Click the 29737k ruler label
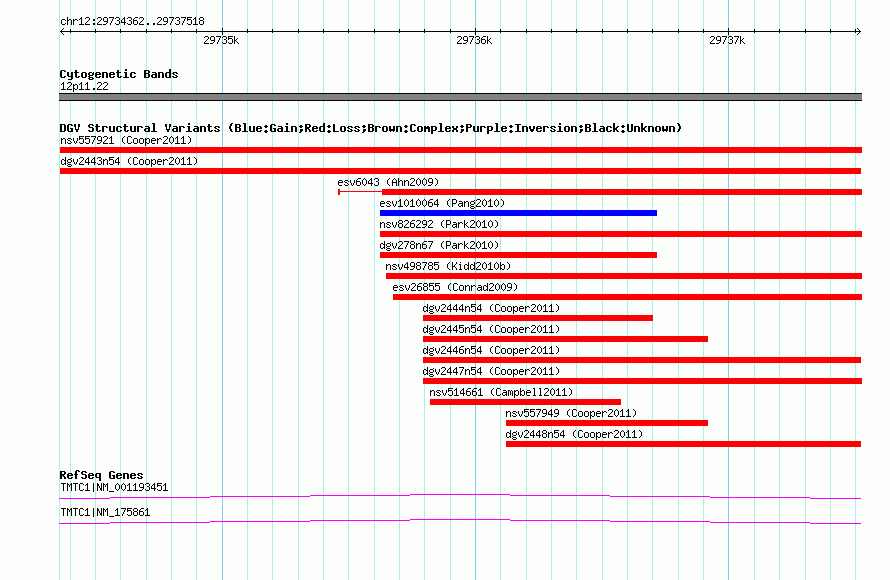The height and width of the screenshot is (580, 890). point(727,40)
